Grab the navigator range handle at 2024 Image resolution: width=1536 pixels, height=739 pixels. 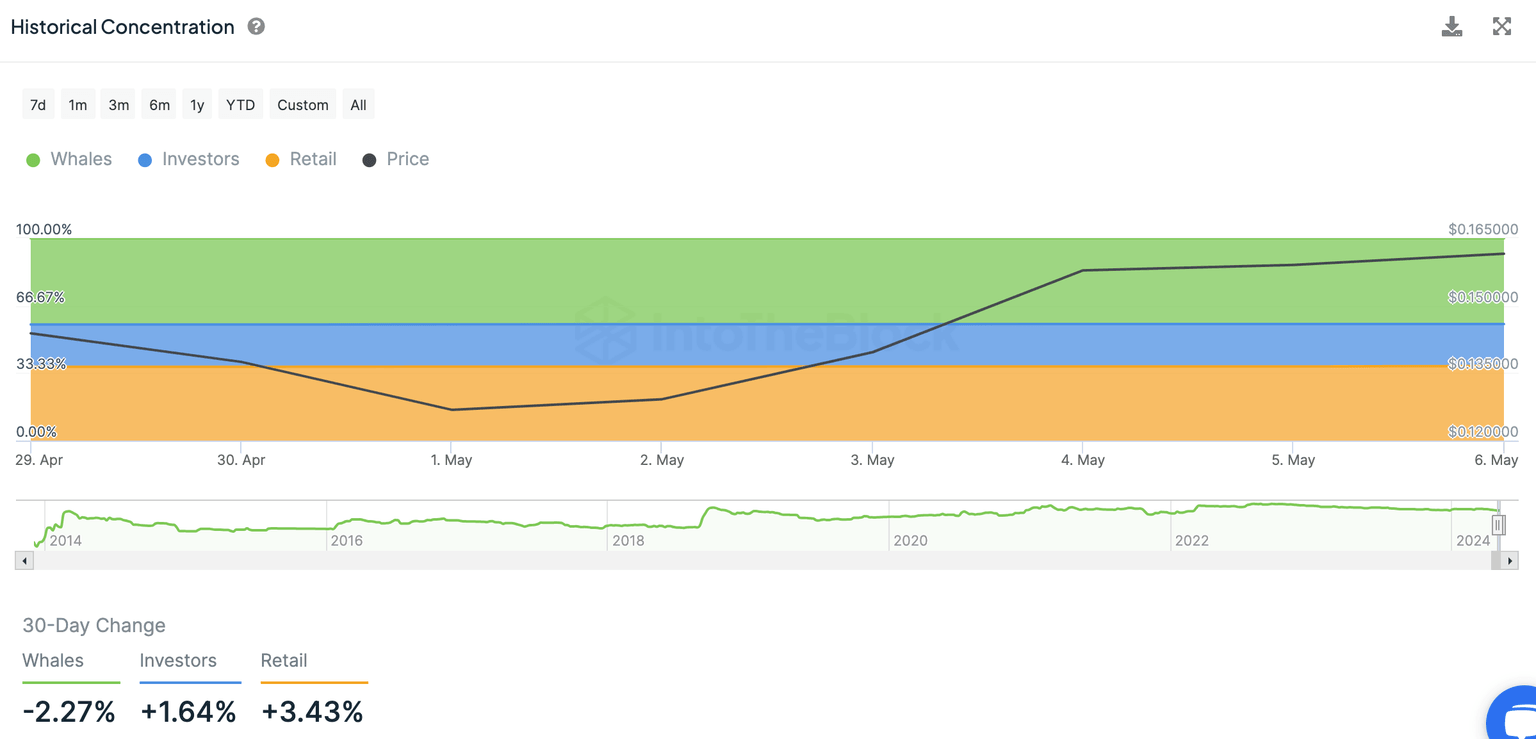[x=1497, y=526]
